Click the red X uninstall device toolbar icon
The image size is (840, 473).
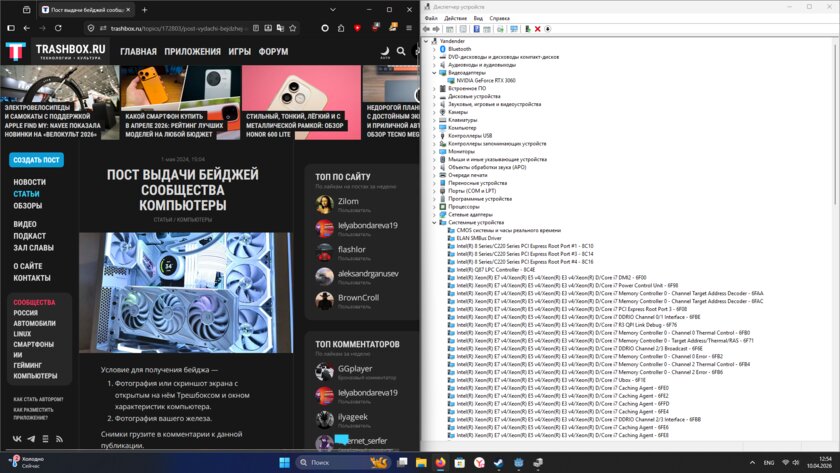coord(537,29)
